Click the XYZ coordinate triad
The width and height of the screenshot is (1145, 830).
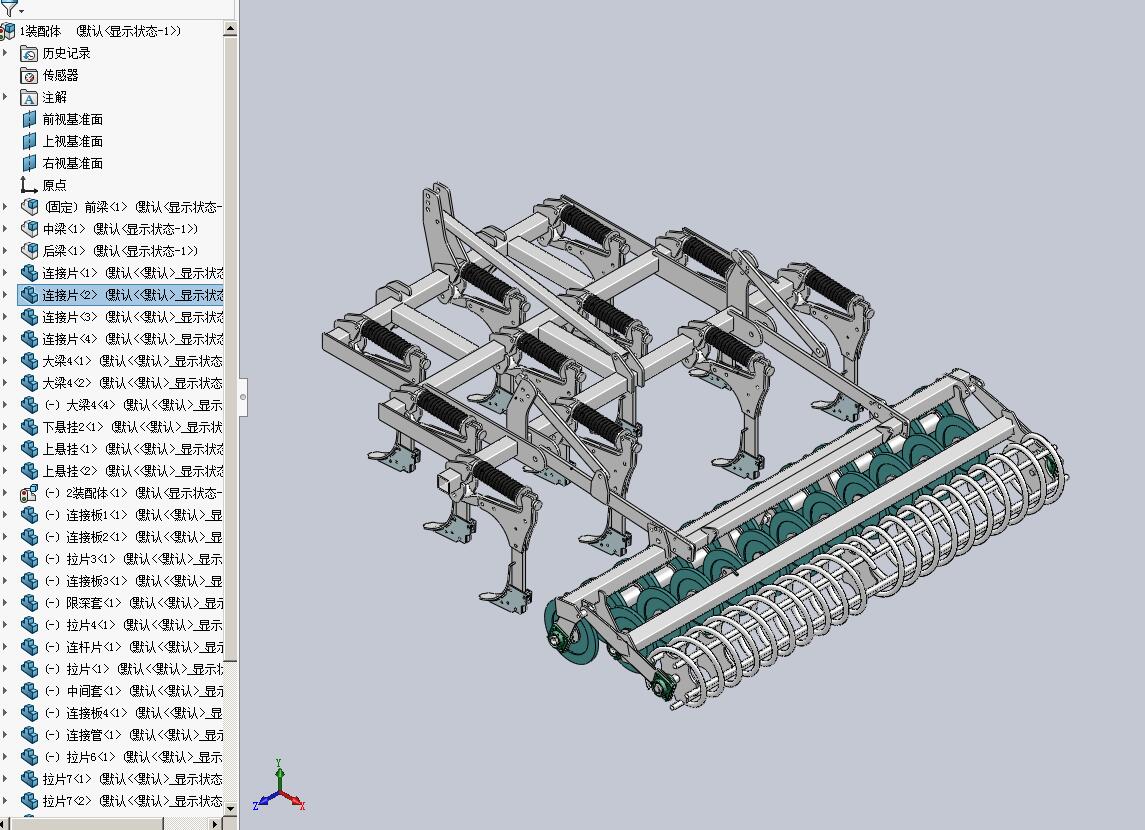tap(279, 787)
